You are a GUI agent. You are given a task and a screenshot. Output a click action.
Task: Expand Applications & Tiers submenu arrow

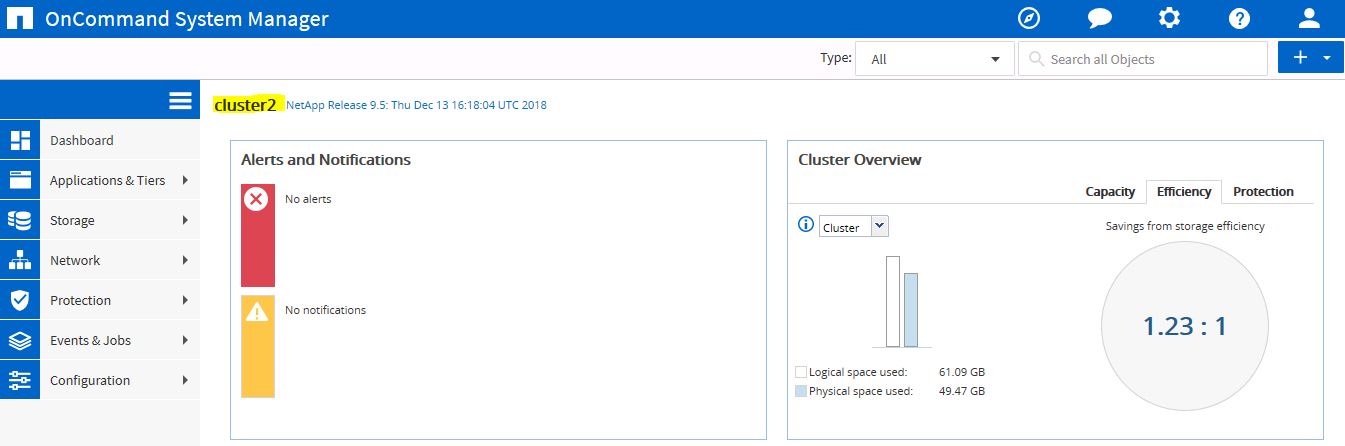coord(185,180)
